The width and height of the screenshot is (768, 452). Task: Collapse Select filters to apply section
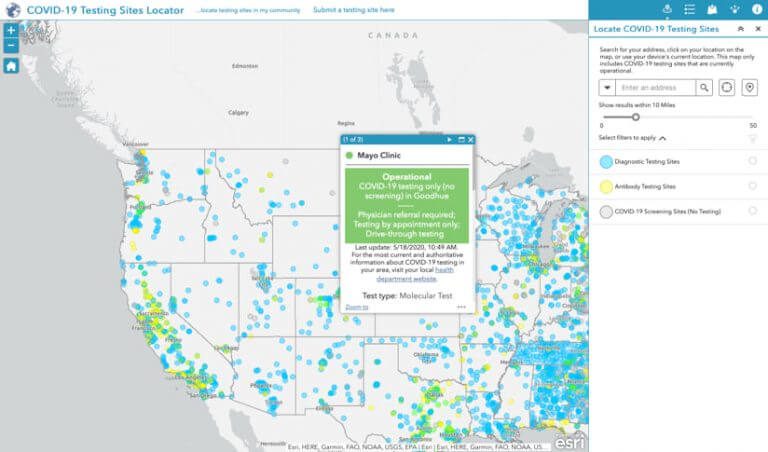(662, 138)
